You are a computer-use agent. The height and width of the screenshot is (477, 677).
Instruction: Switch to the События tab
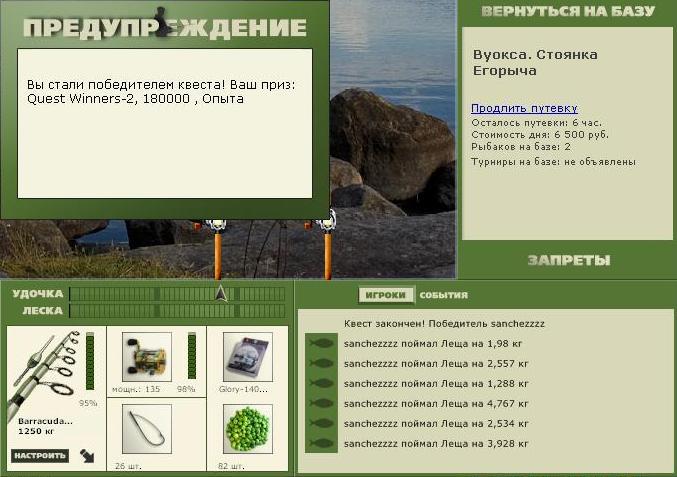(443, 295)
